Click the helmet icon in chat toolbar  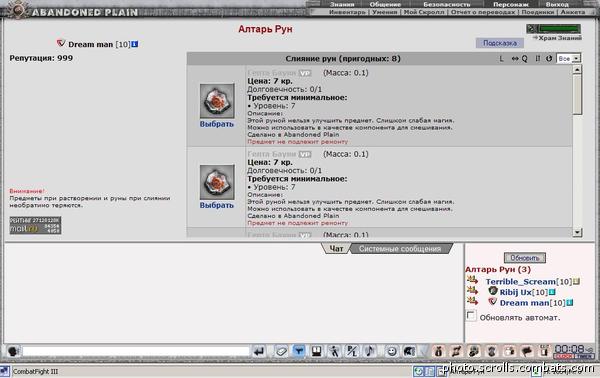[409, 351]
